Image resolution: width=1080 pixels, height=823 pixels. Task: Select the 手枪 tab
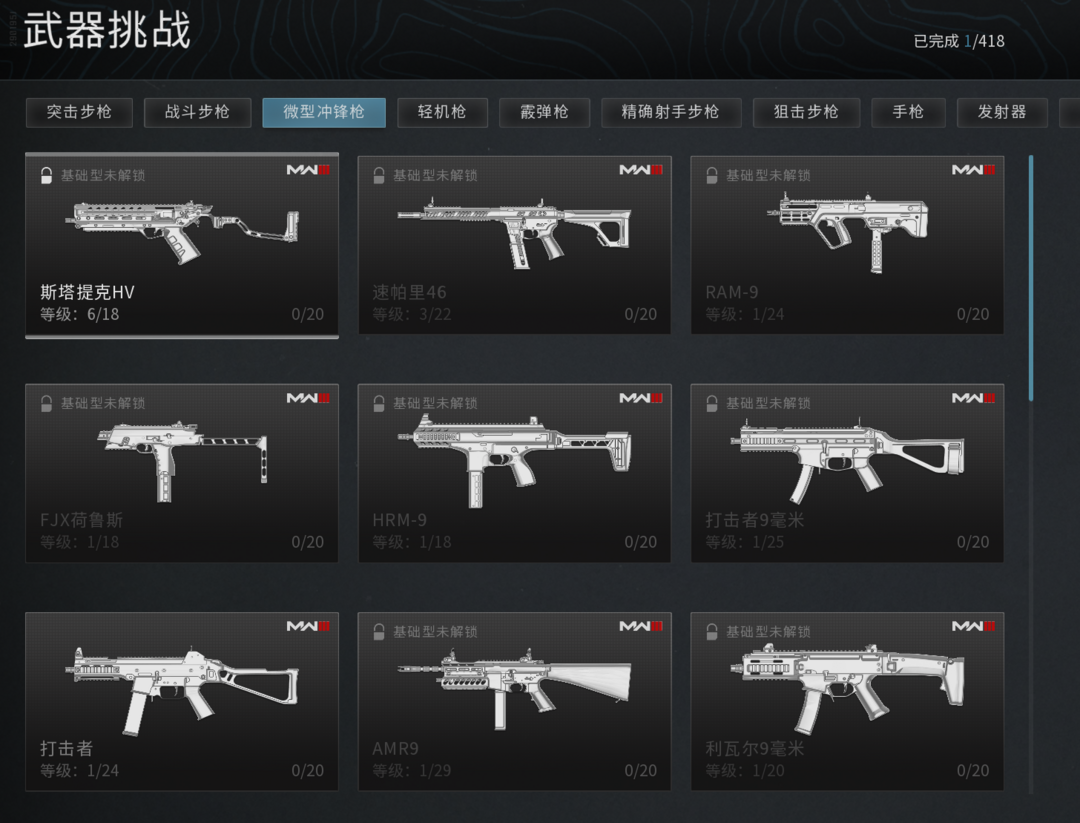click(908, 112)
